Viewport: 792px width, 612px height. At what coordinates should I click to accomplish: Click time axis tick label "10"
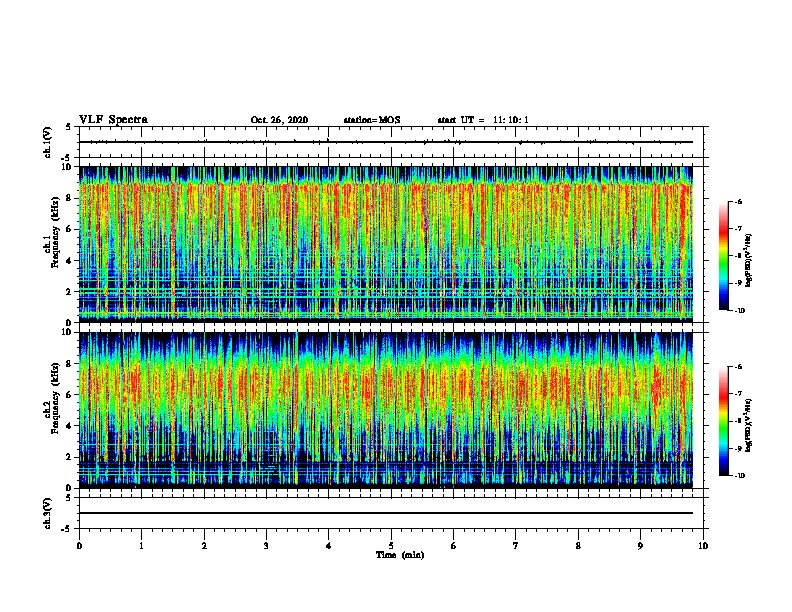point(703,546)
